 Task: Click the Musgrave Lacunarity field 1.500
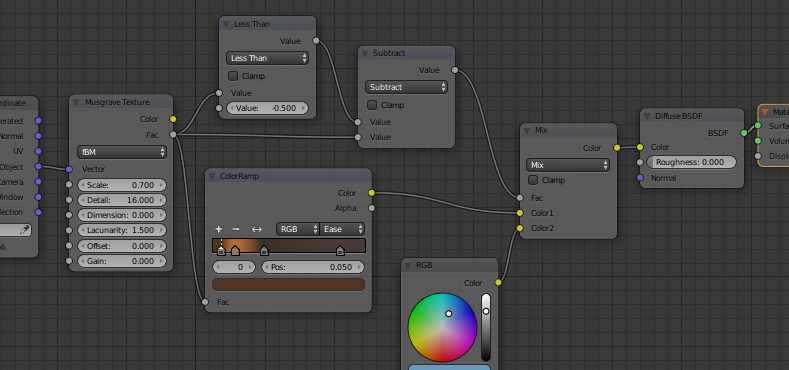(121, 230)
